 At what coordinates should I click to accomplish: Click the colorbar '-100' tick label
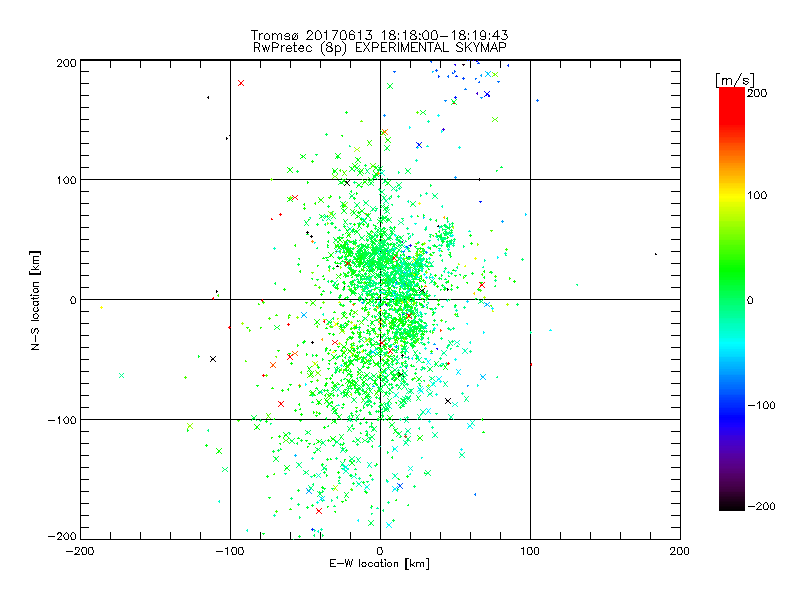761,405
